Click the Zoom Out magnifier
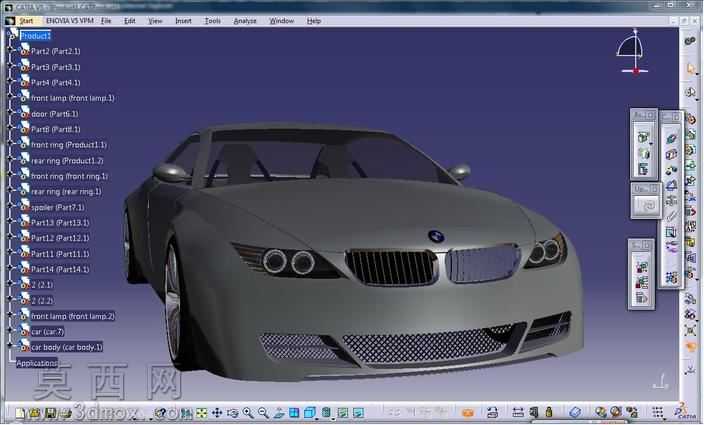 coord(264,413)
